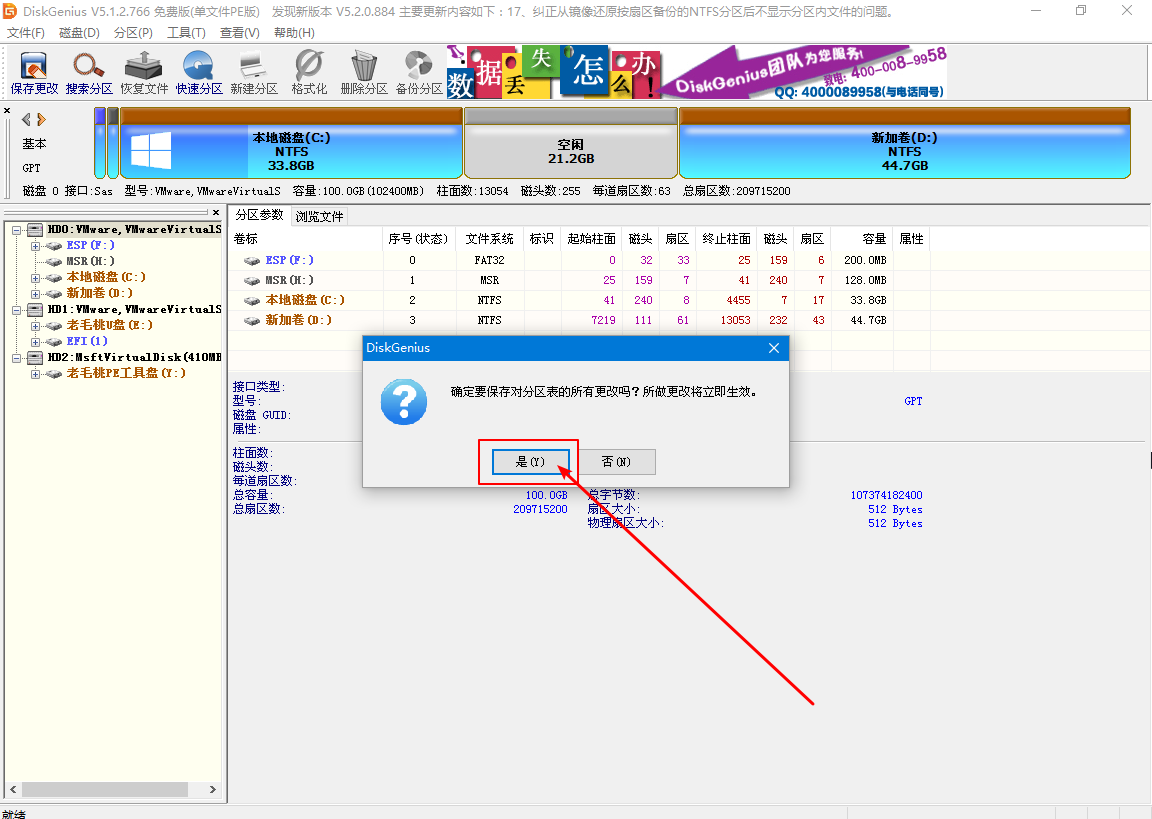This screenshot has width=1152, height=819.
Task: Collapse the HD2 MsftVirtualDisk tree node
Action: click(16, 358)
